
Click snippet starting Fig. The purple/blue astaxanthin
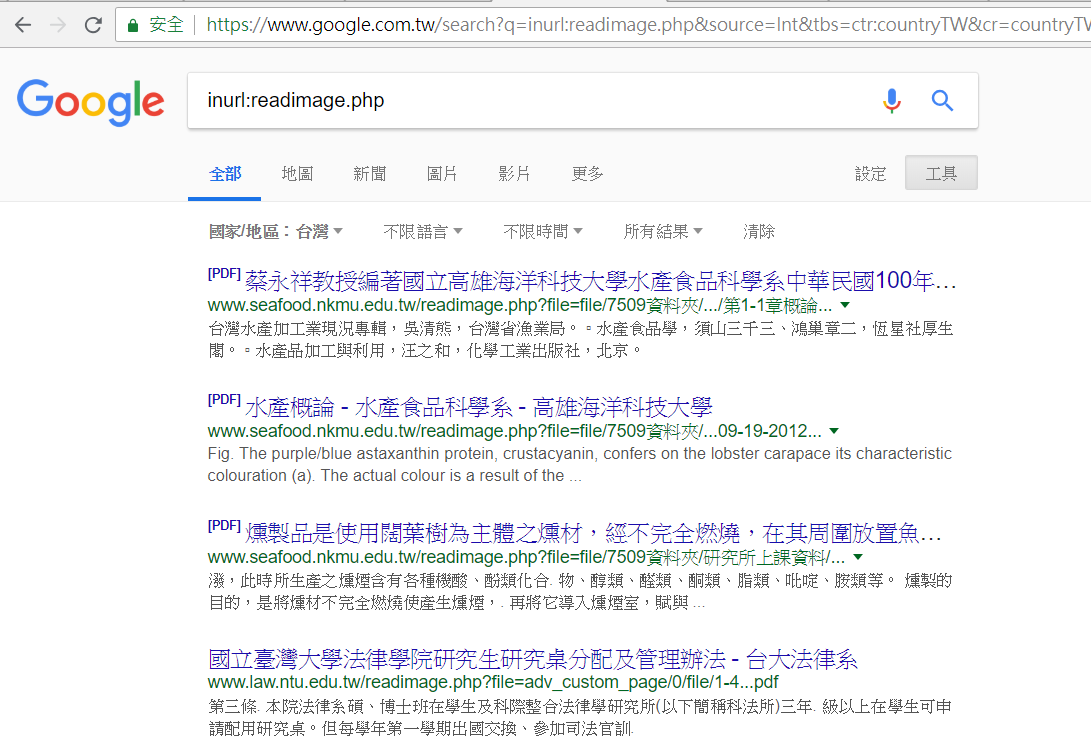[x=580, y=465]
